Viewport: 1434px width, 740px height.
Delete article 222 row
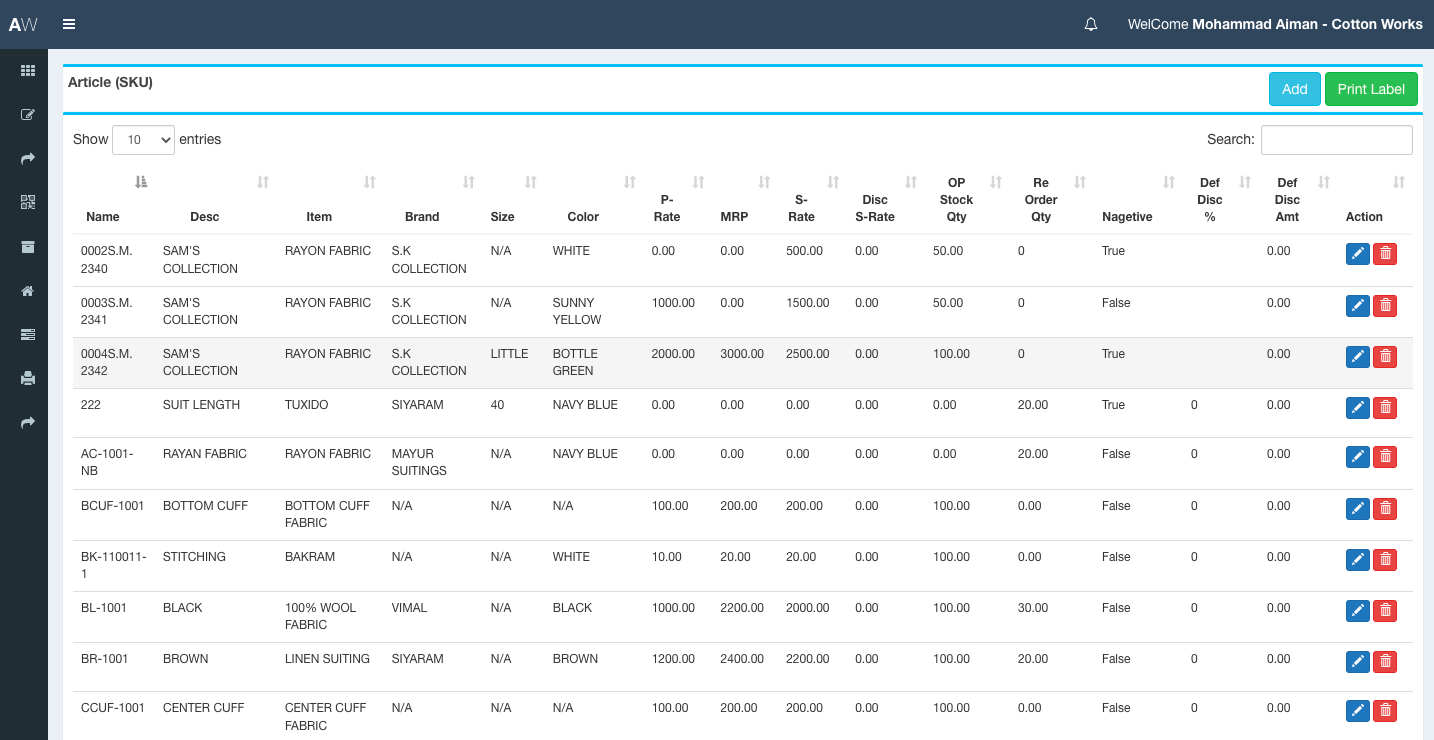1385,408
